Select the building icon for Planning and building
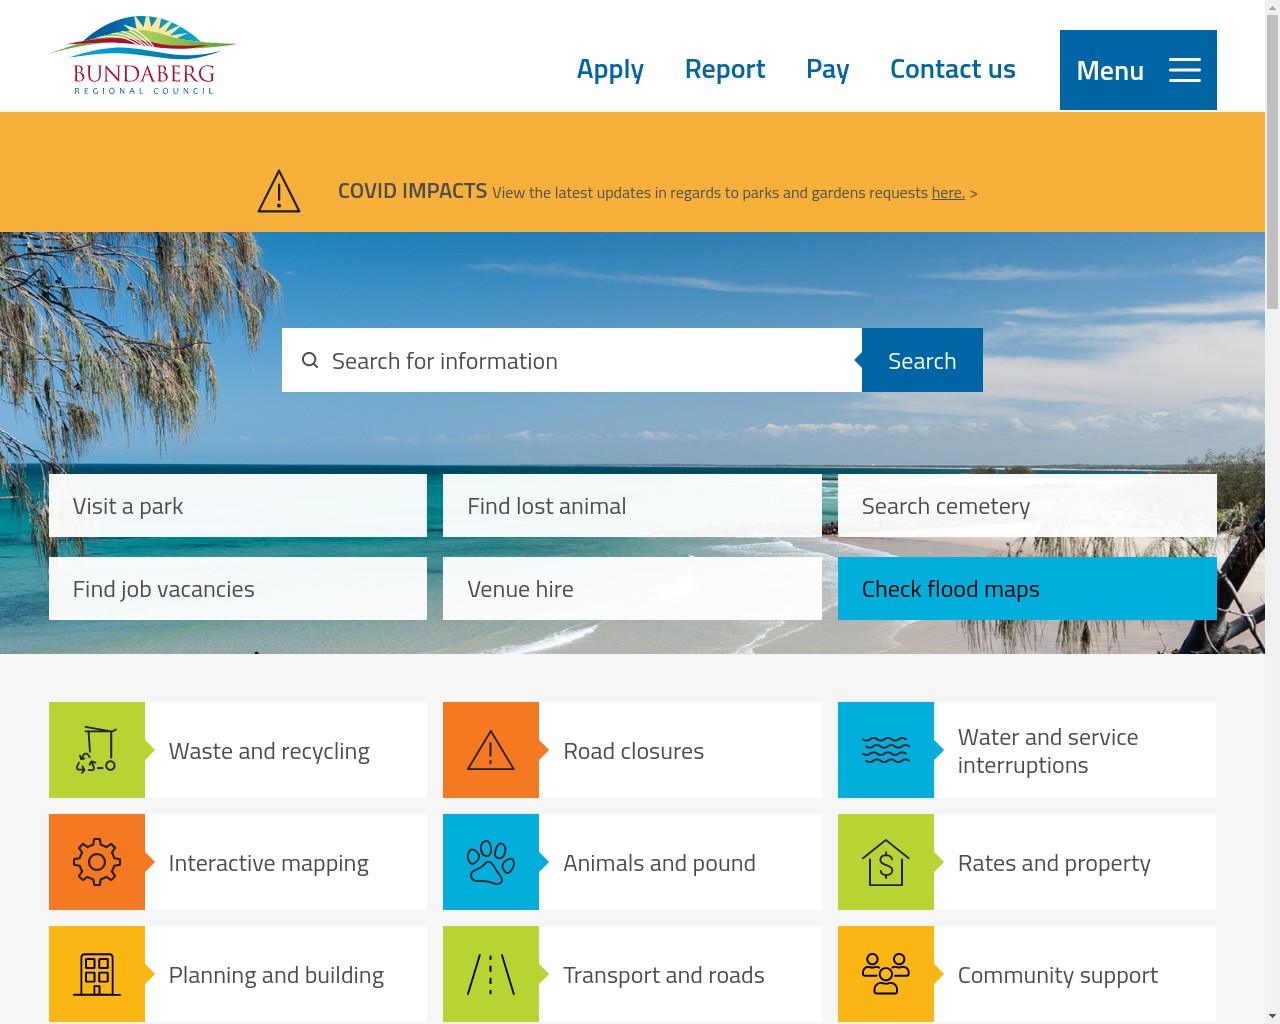Viewport: 1280px width, 1024px height. [96, 974]
